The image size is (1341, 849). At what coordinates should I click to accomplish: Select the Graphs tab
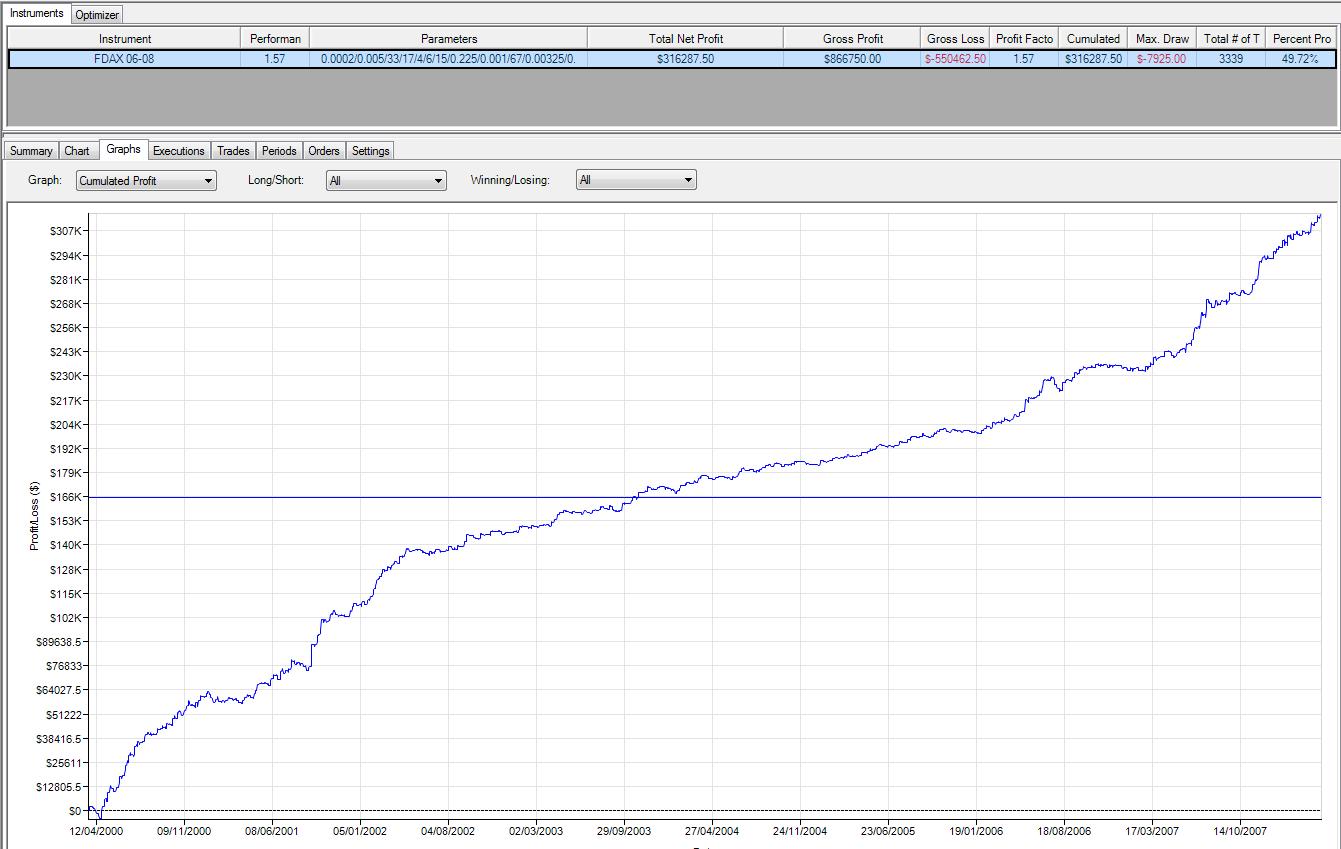(x=124, y=150)
